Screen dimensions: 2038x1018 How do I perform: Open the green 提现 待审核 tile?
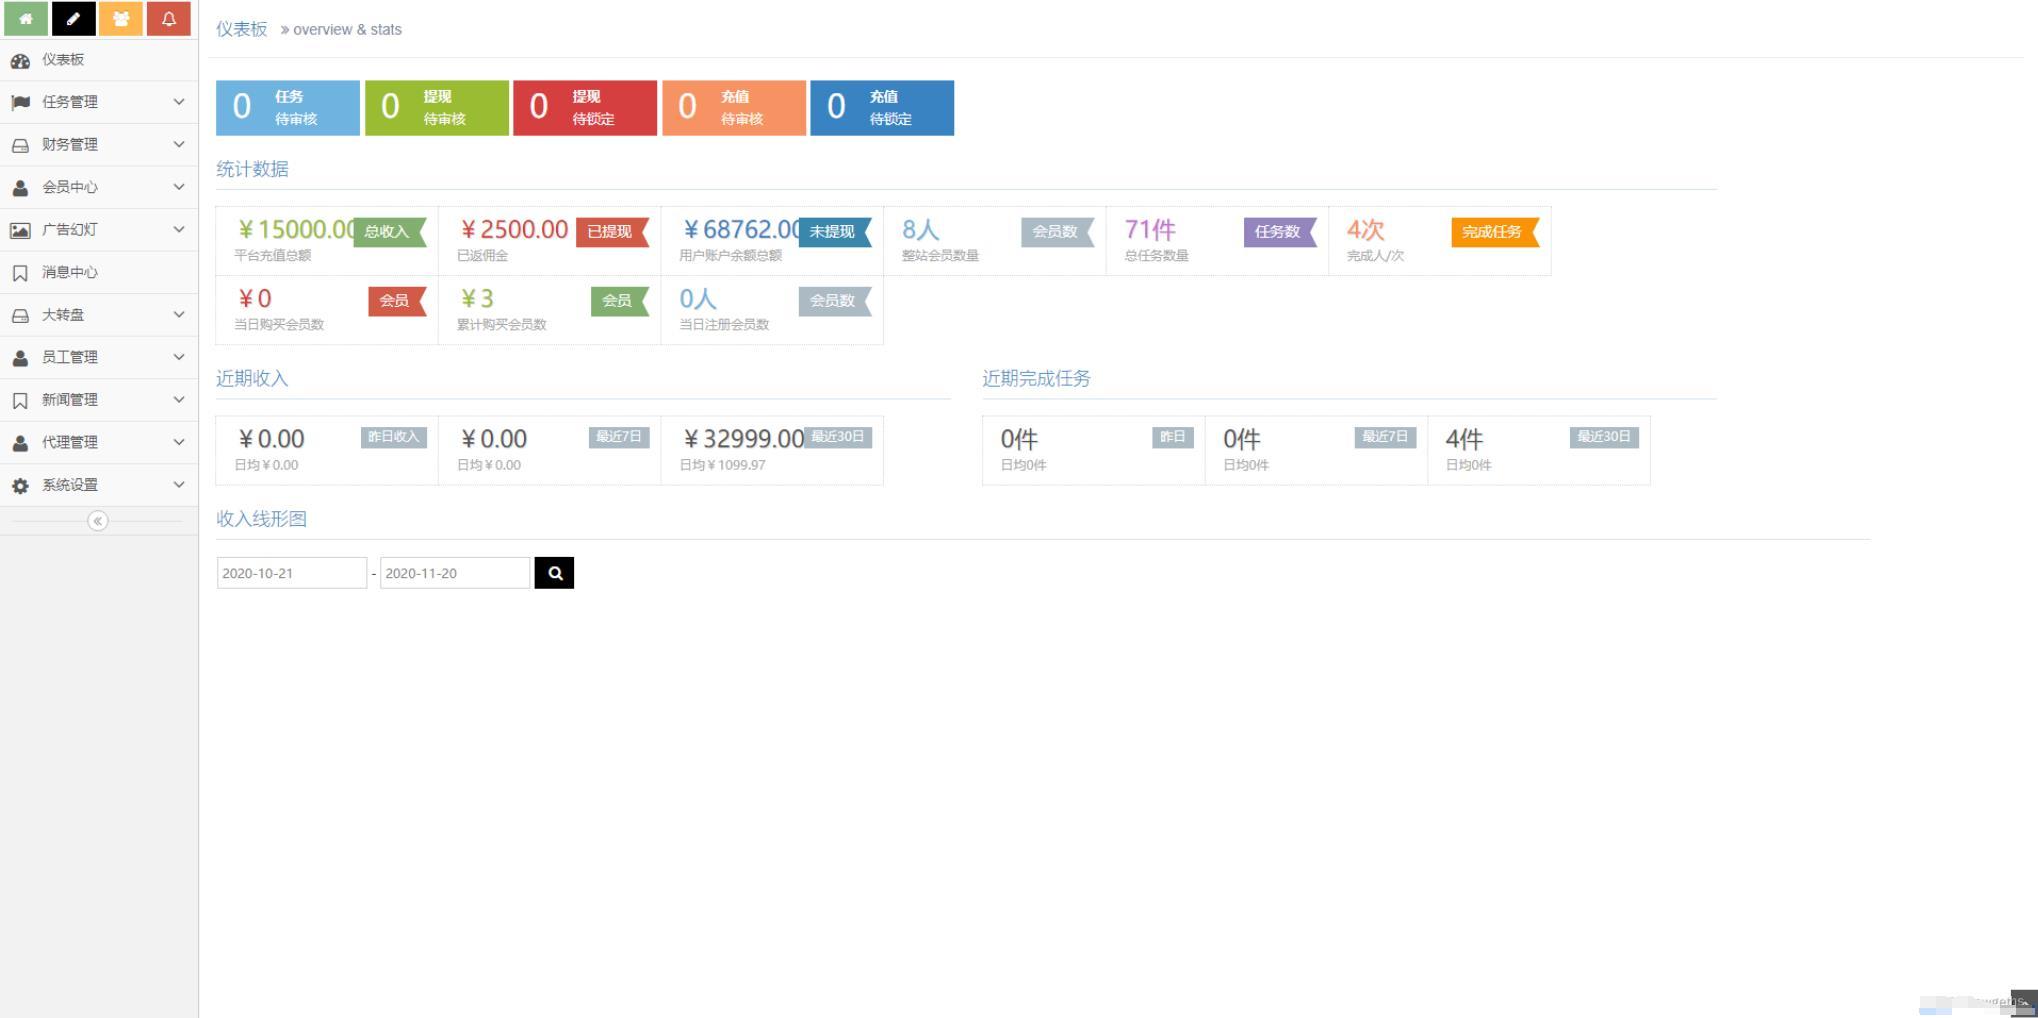437,108
